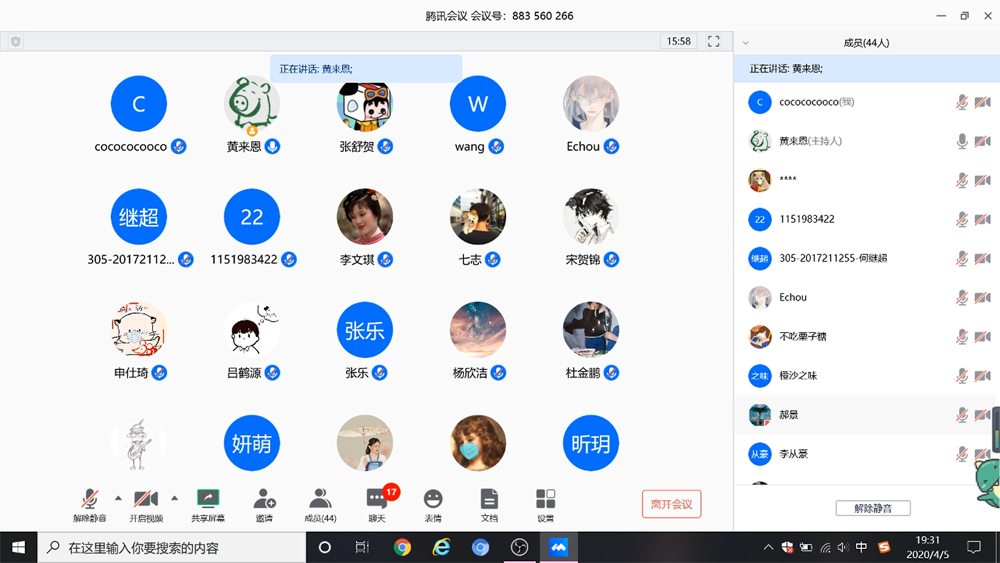Select 李文琪 avatar in the grid
The height and width of the screenshot is (563, 1000).
365,217
